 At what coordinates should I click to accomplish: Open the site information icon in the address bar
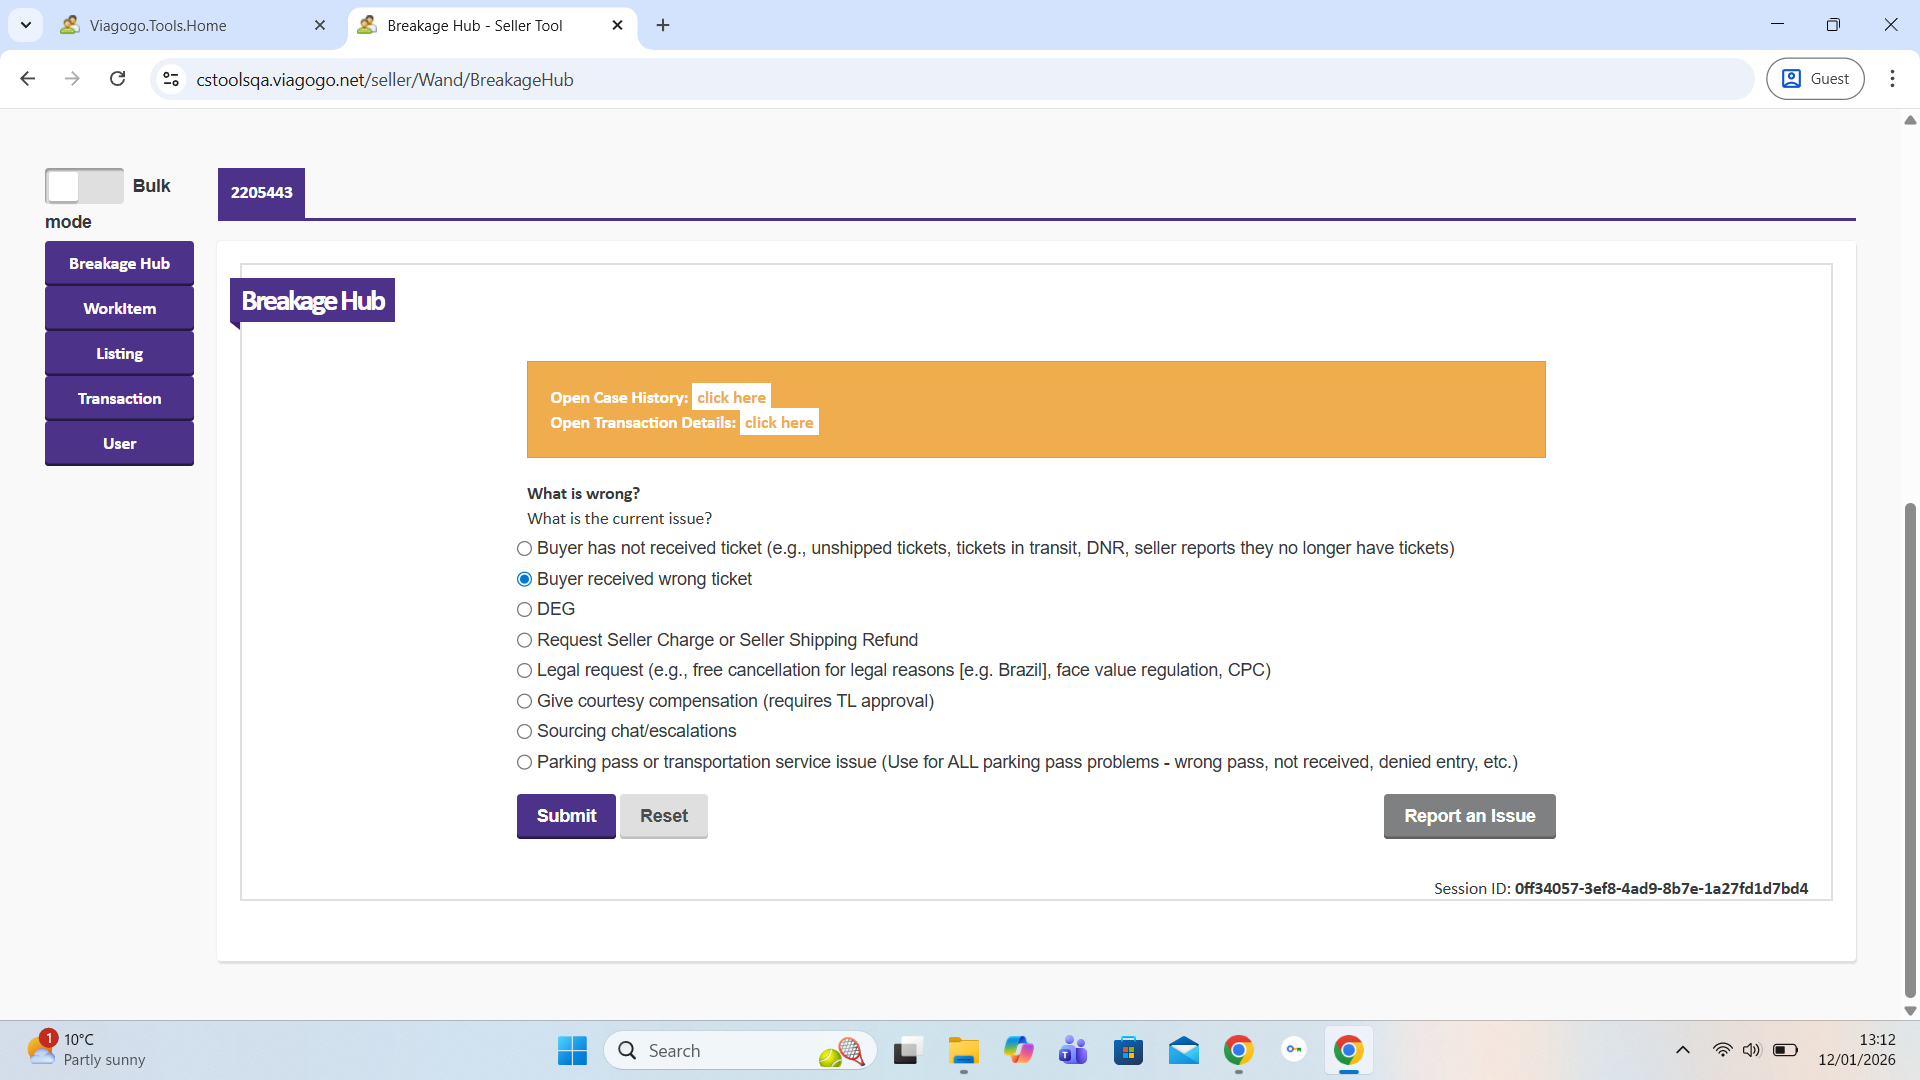[171, 79]
